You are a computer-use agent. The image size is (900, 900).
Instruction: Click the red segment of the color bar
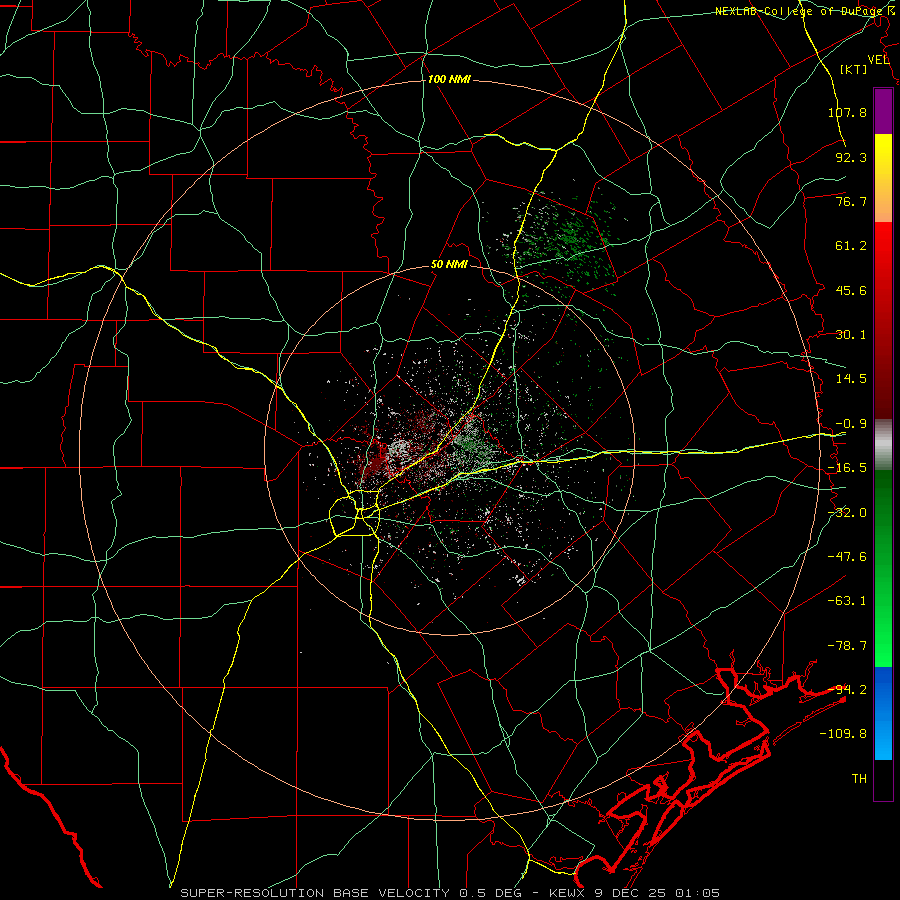[x=883, y=320]
